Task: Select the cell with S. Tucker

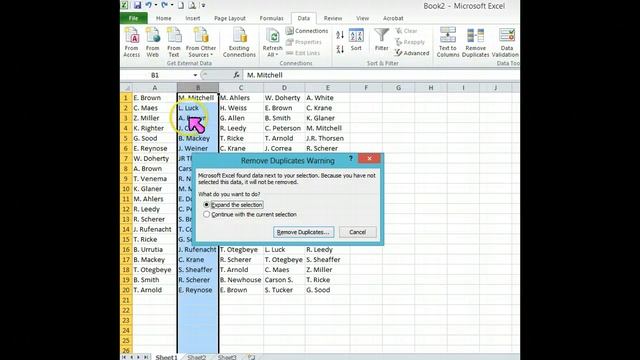Action: [284, 290]
